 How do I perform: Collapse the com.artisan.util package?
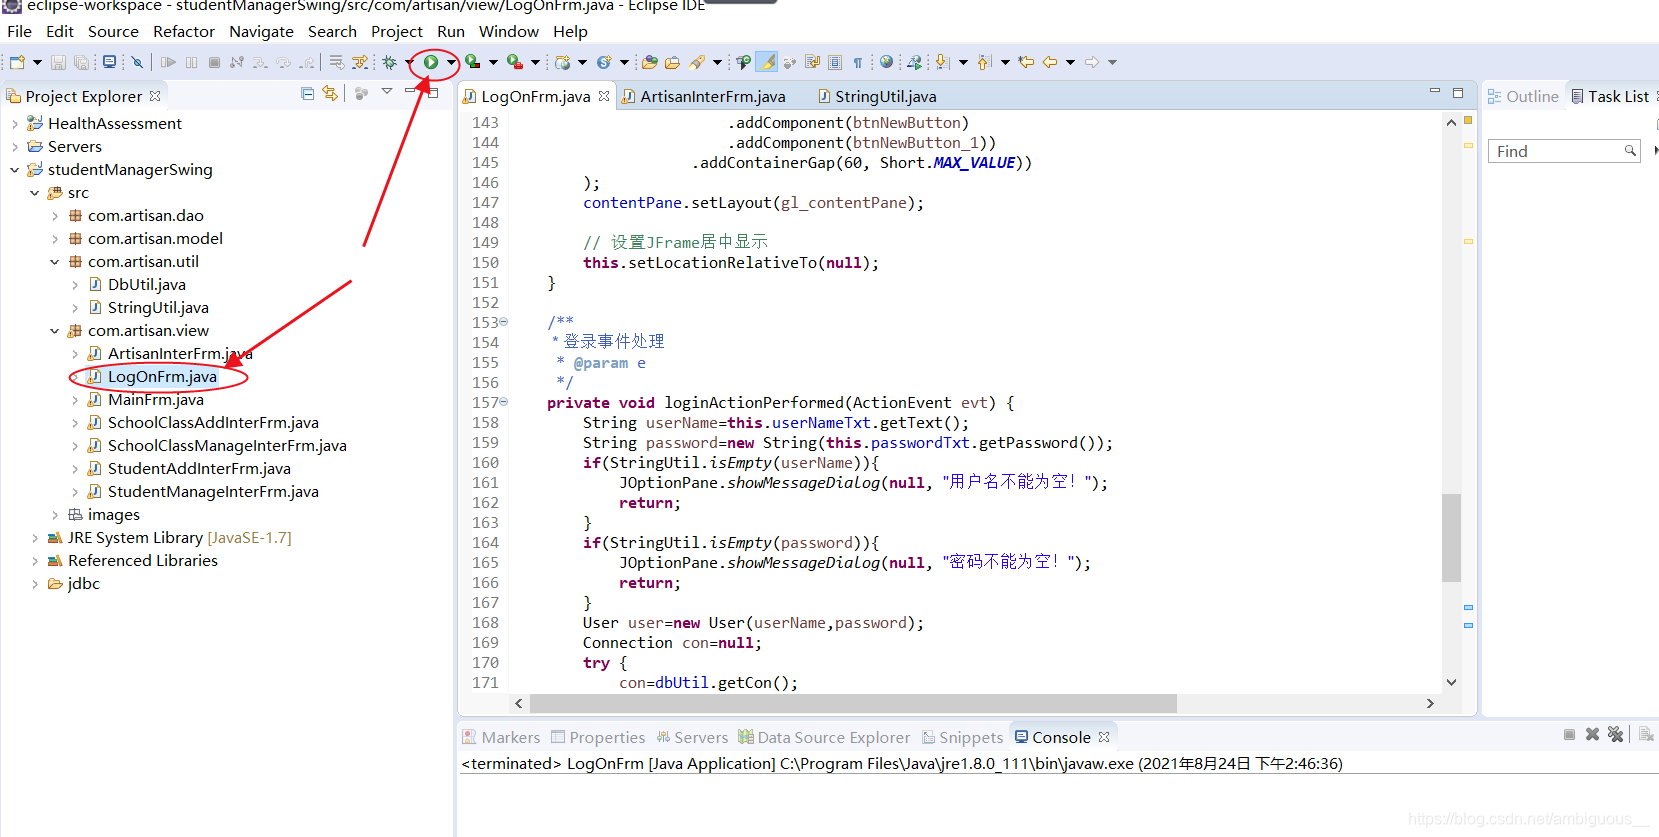click(x=55, y=262)
